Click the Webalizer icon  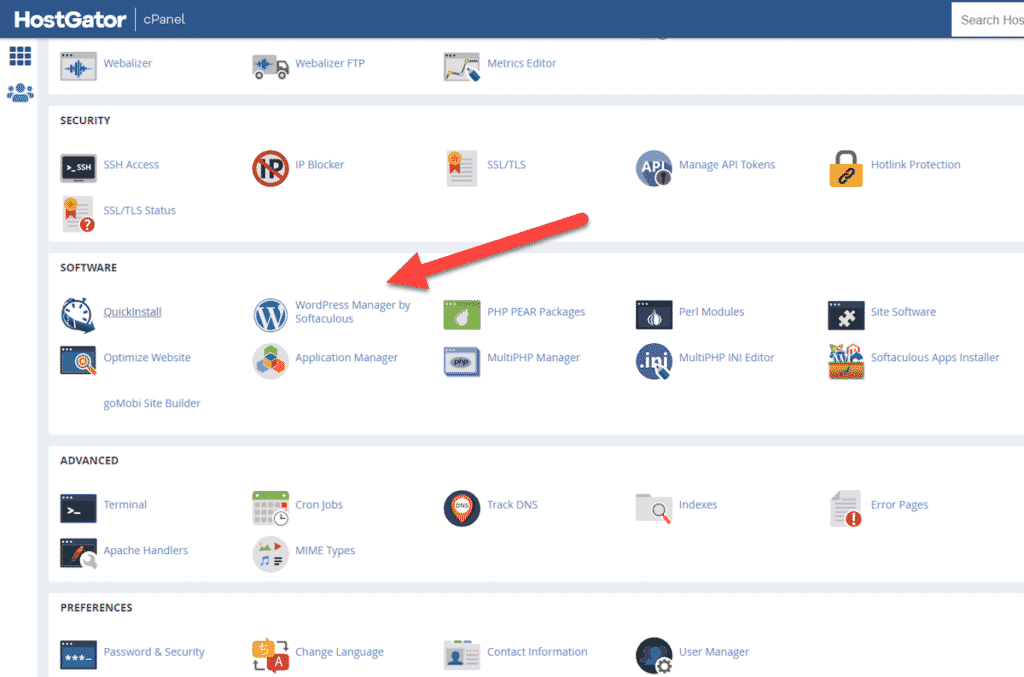[78, 67]
